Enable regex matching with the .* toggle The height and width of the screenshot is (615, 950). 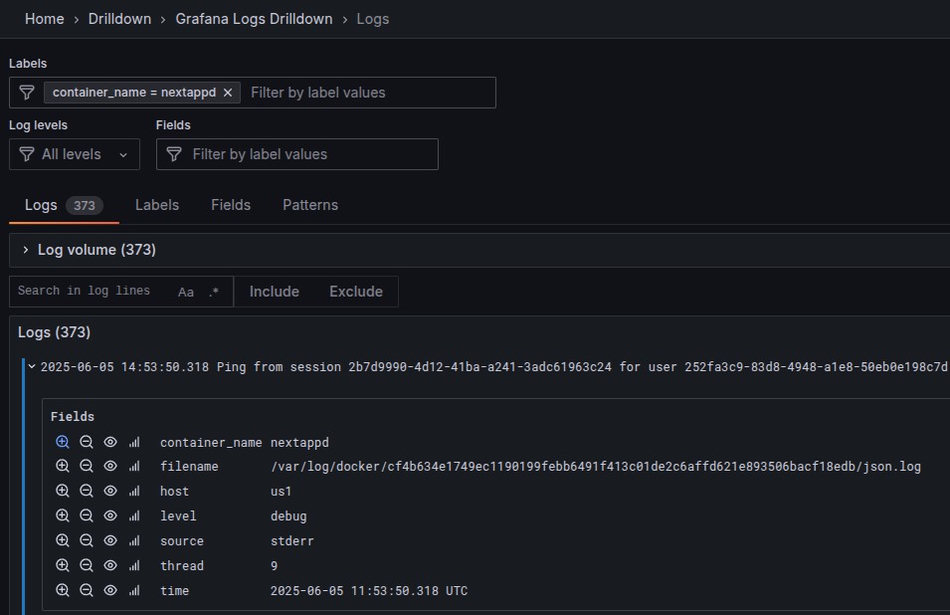[212, 291]
